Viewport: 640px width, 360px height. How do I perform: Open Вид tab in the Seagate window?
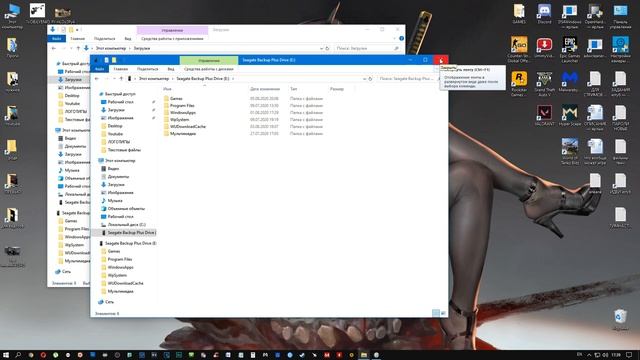[171, 69]
